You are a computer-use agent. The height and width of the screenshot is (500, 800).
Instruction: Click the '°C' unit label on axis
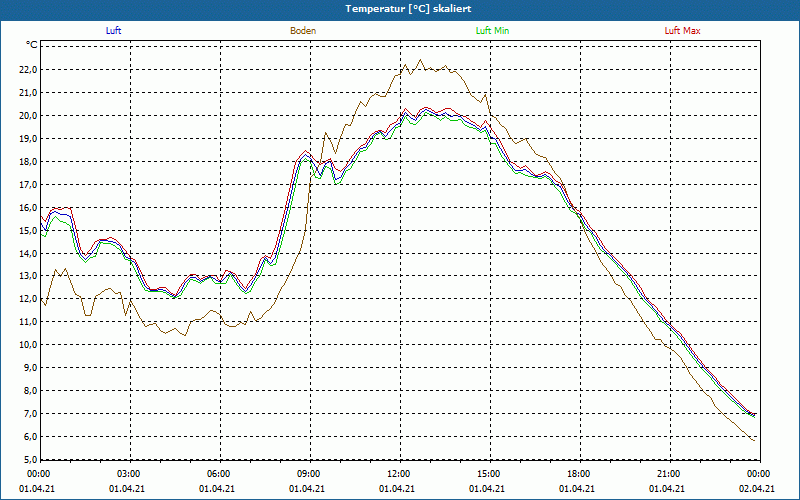click(x=32, y=45)
